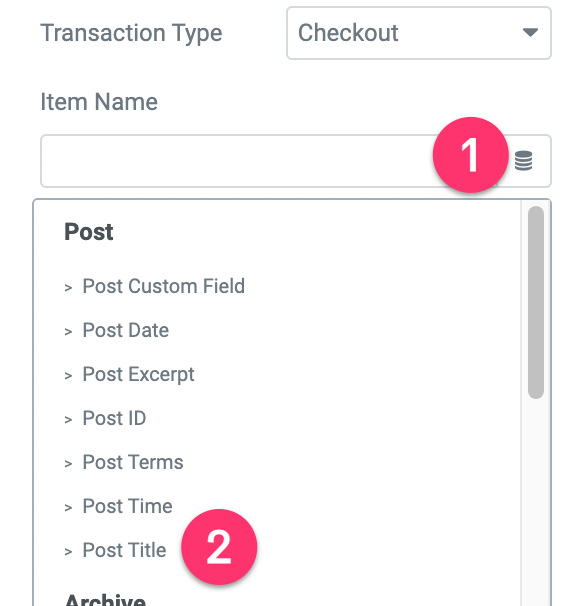This screenshot has height=606, width=574.
Task: Click the arrow marker before Post Custom Field
Action: [x=68, y=288]
